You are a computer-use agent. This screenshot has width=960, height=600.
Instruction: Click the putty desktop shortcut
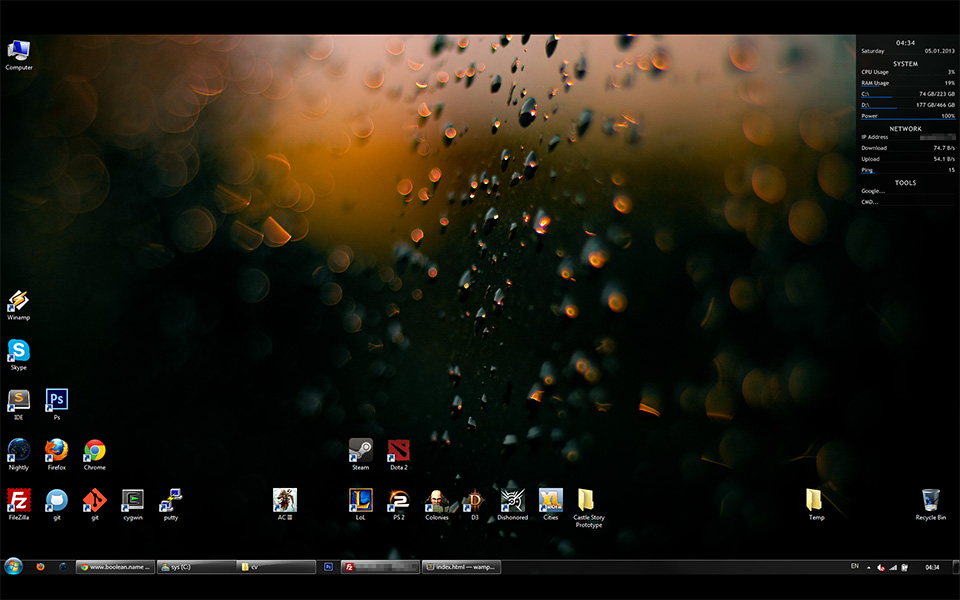coord(171,500)
